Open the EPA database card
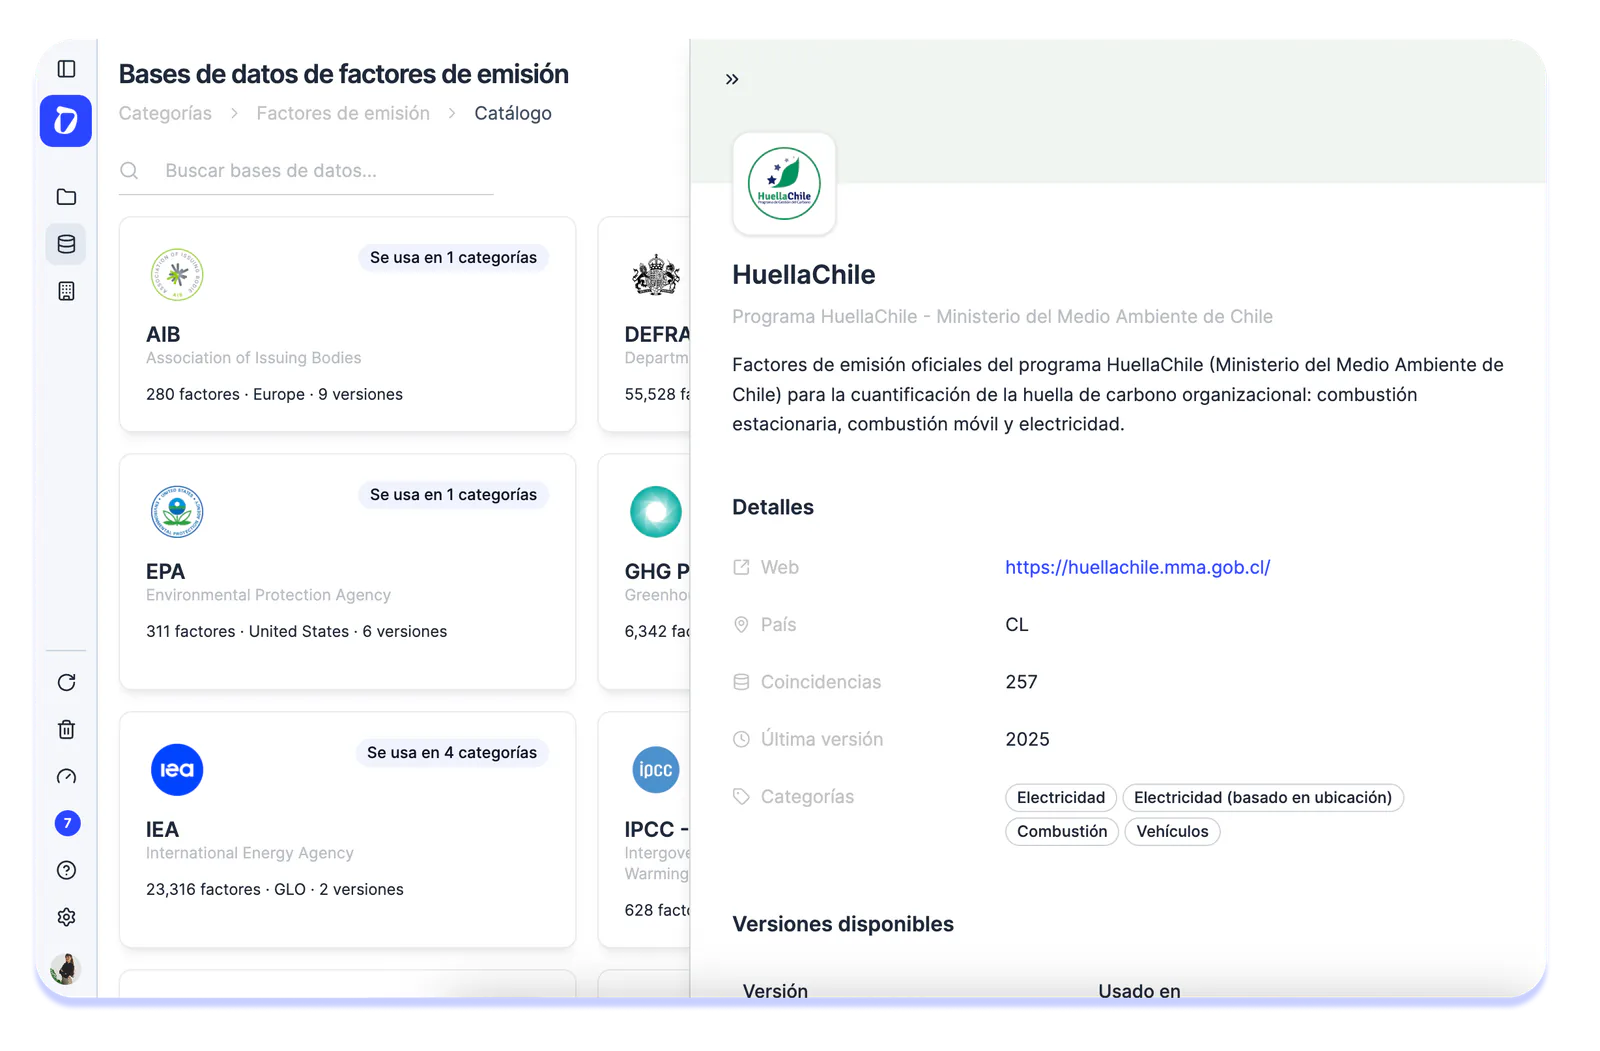This screenshot has width=1600, height=1051. (x=347, y=572)
